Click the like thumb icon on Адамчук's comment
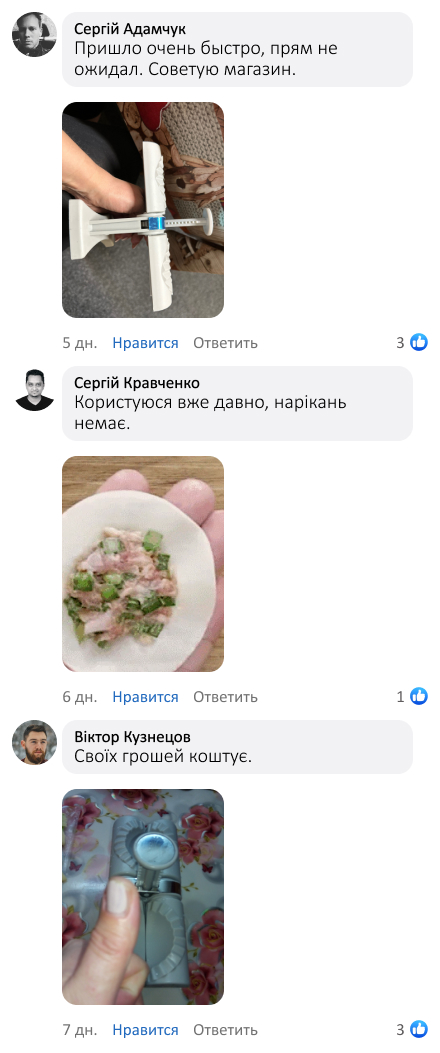This screenshot has height=1053, width=440. [419, 342]
